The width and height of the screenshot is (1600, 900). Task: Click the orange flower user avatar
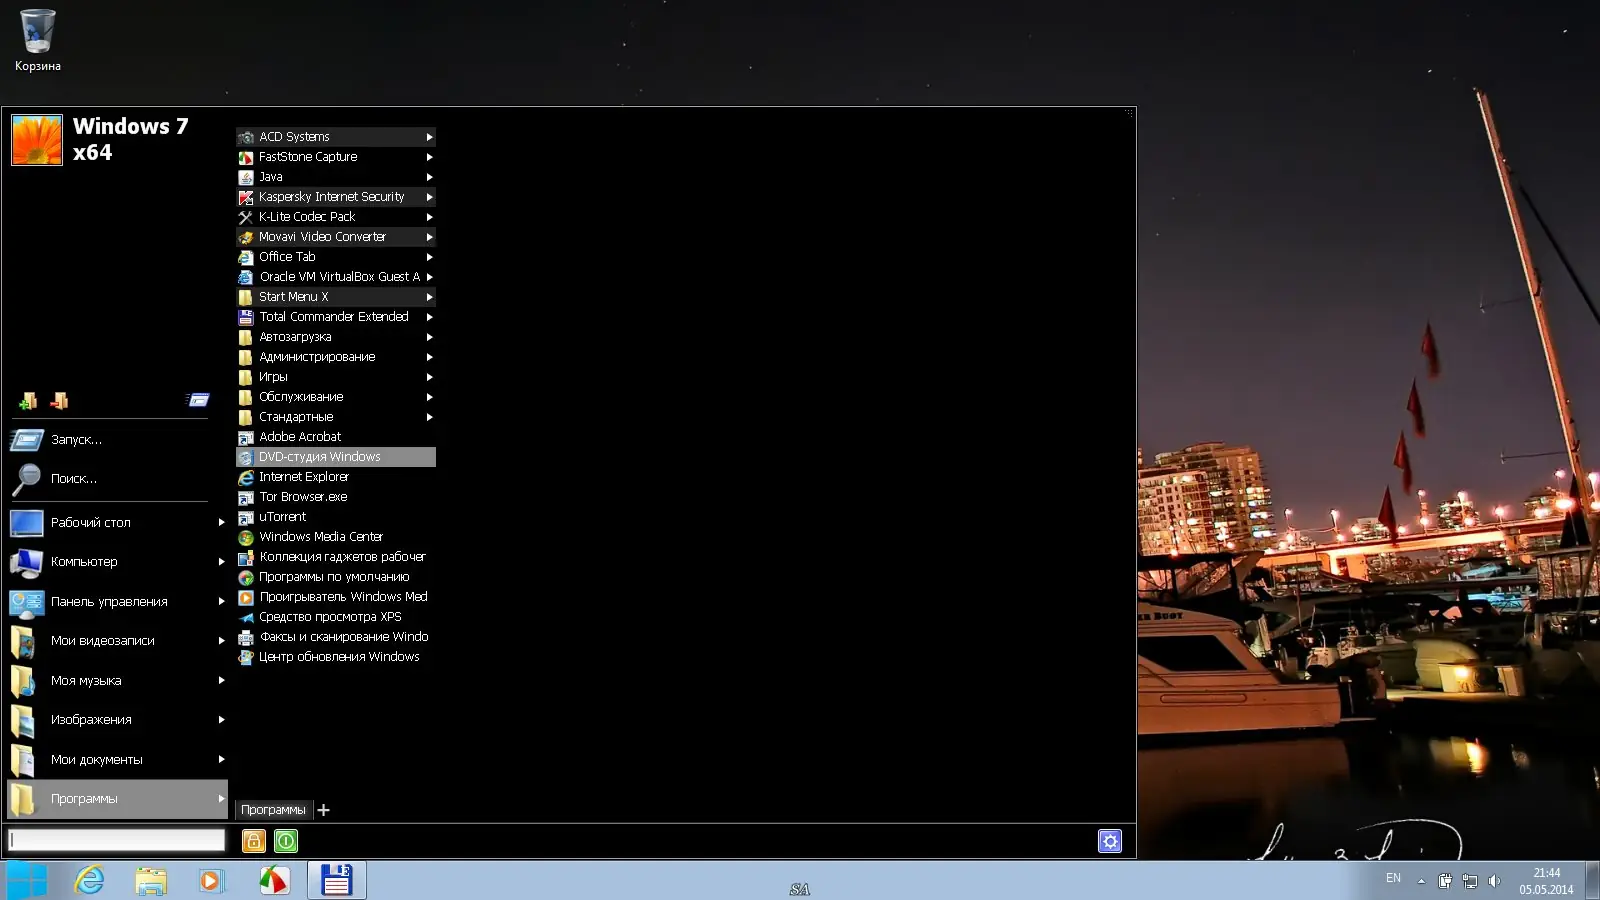(x=37, y=140)
